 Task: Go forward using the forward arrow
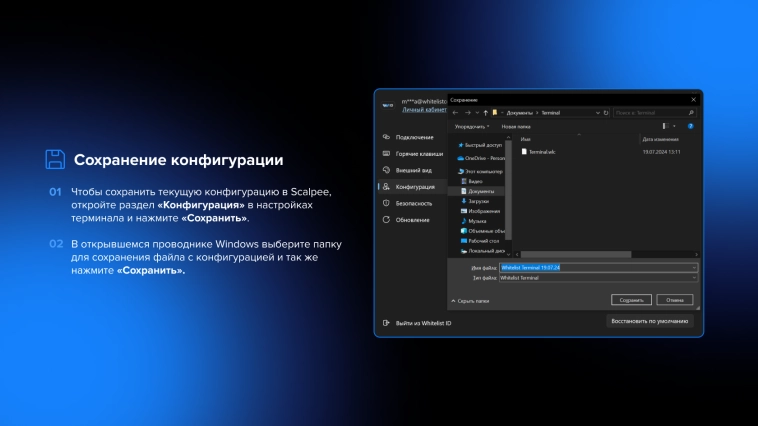click(x=467, y=113)
